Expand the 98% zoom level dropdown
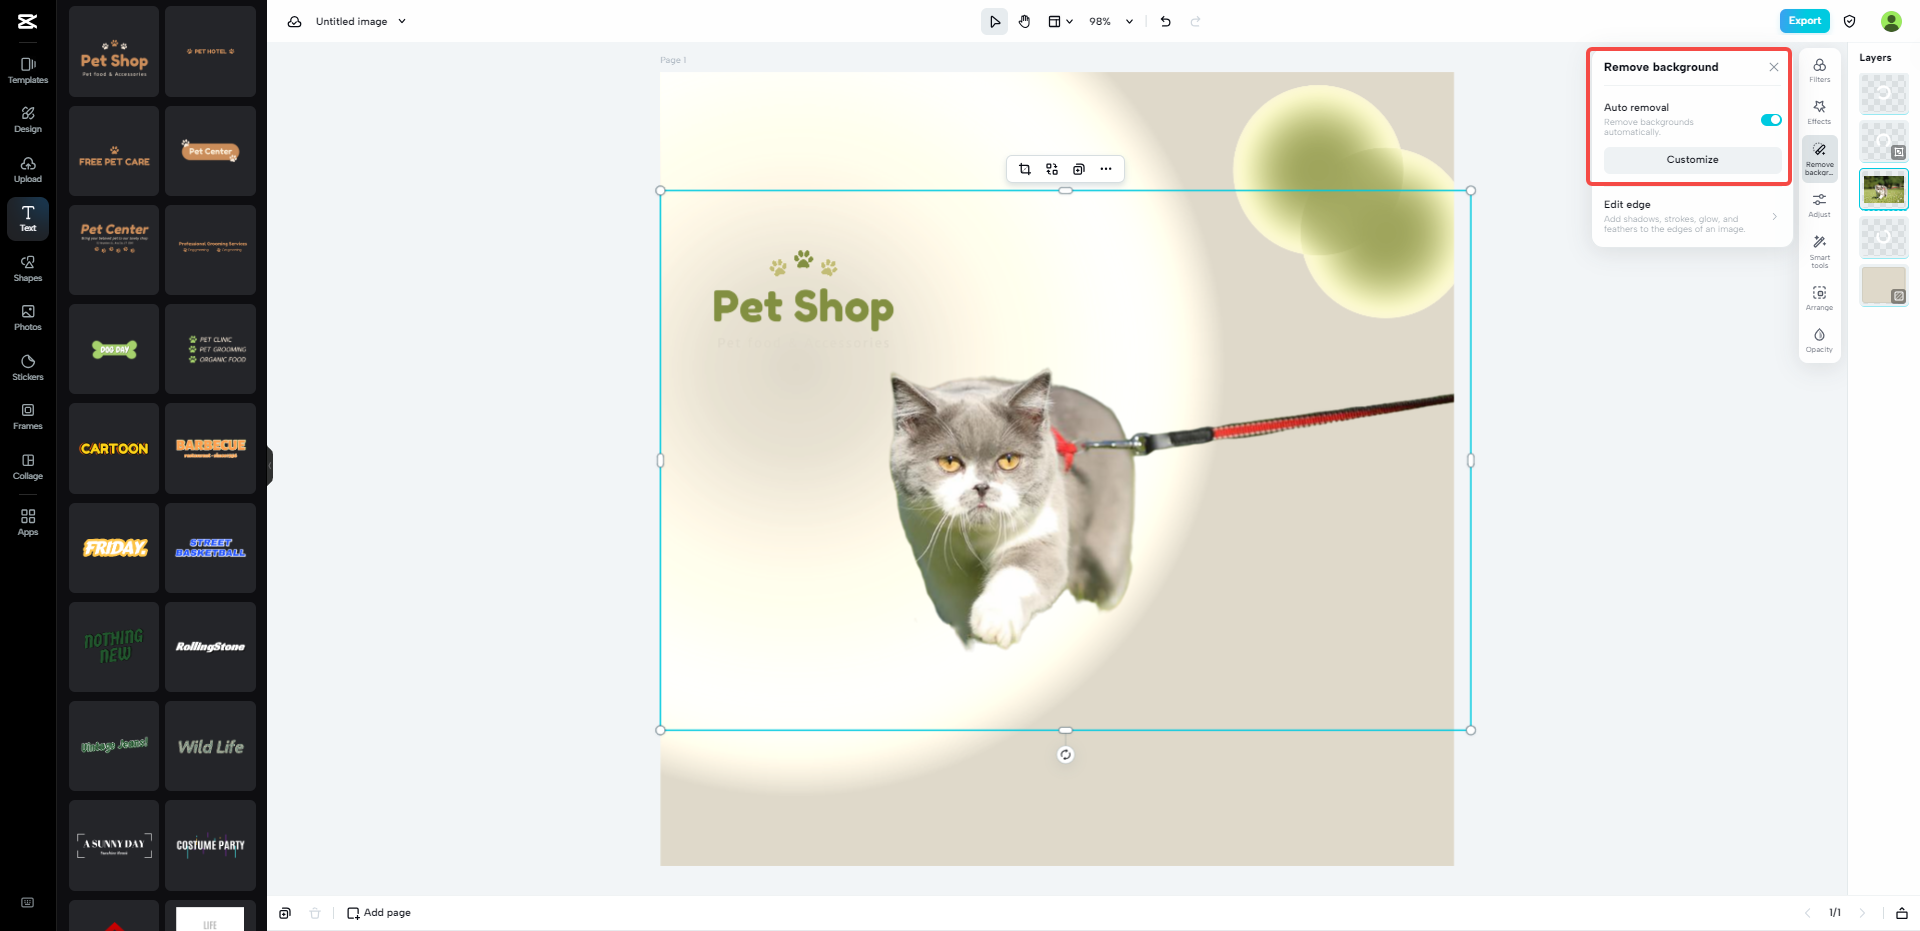1920x931 pixels. coord(1111,22)
